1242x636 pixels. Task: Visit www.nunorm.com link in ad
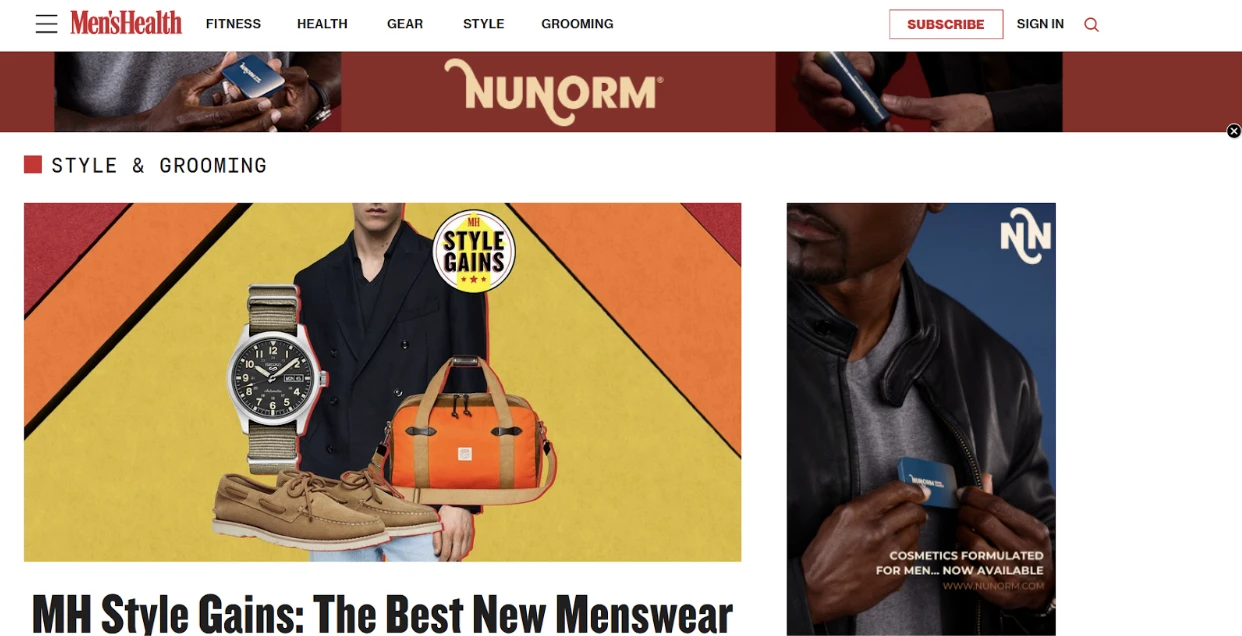[x=993, y=586]
